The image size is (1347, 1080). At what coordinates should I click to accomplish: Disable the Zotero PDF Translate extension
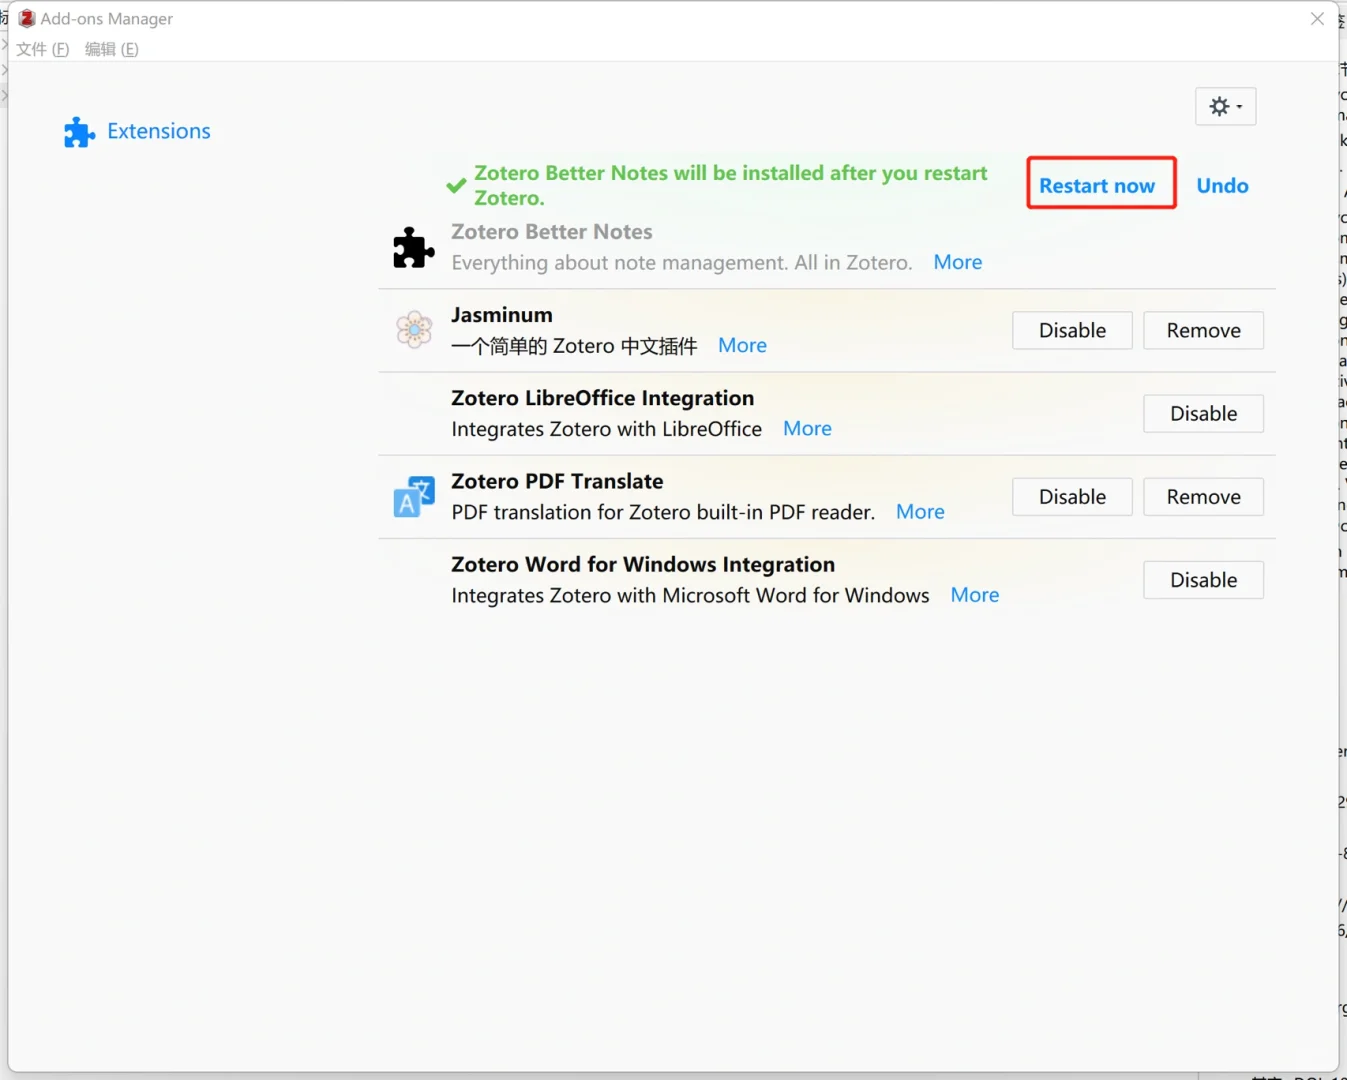[x=1072, y=497]
